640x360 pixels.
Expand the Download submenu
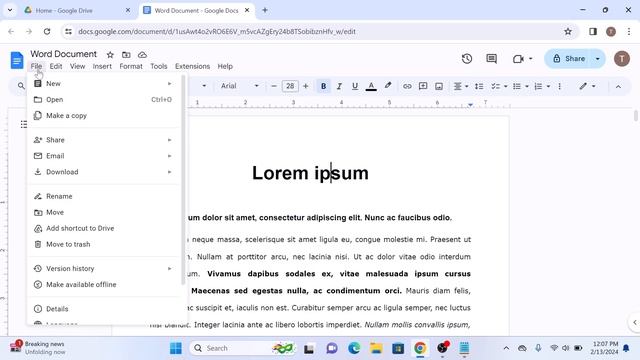pos(104,172)
